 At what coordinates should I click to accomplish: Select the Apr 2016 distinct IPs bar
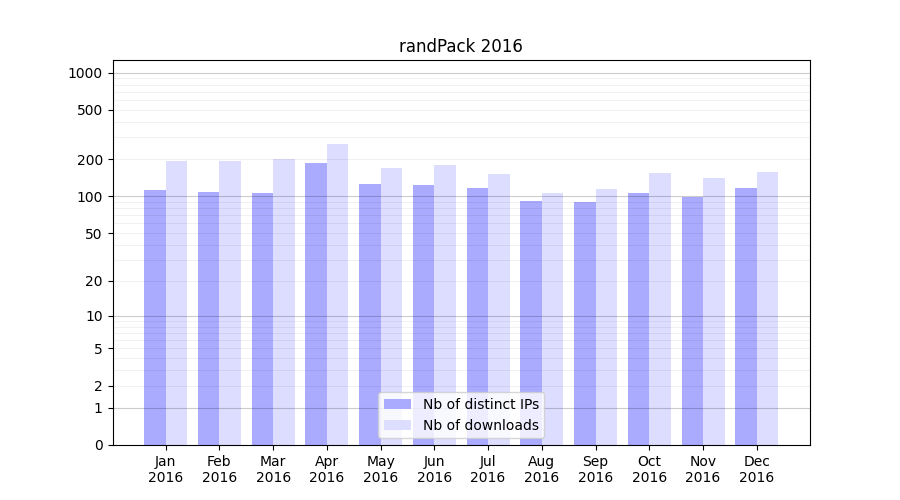pos(316,304)
